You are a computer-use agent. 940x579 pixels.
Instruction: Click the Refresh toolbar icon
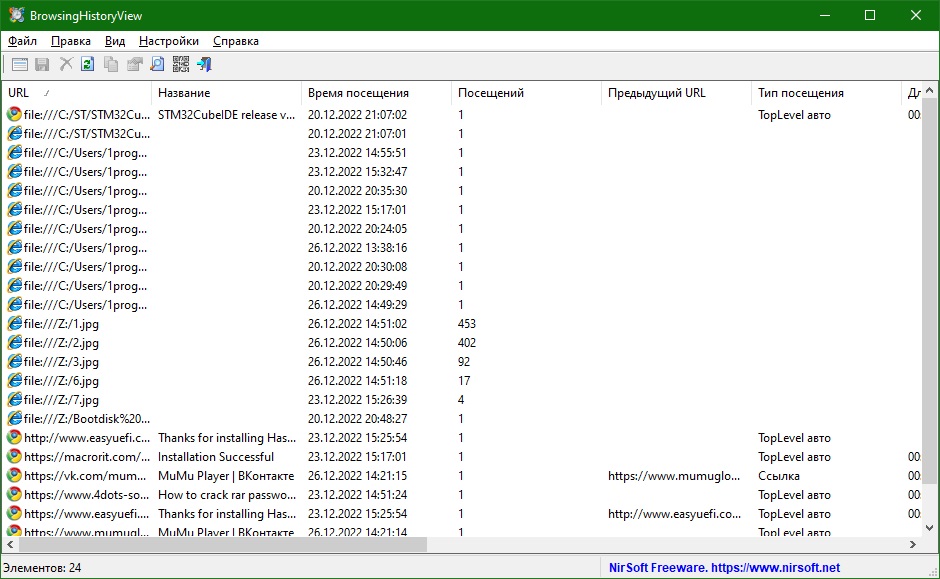88,64
